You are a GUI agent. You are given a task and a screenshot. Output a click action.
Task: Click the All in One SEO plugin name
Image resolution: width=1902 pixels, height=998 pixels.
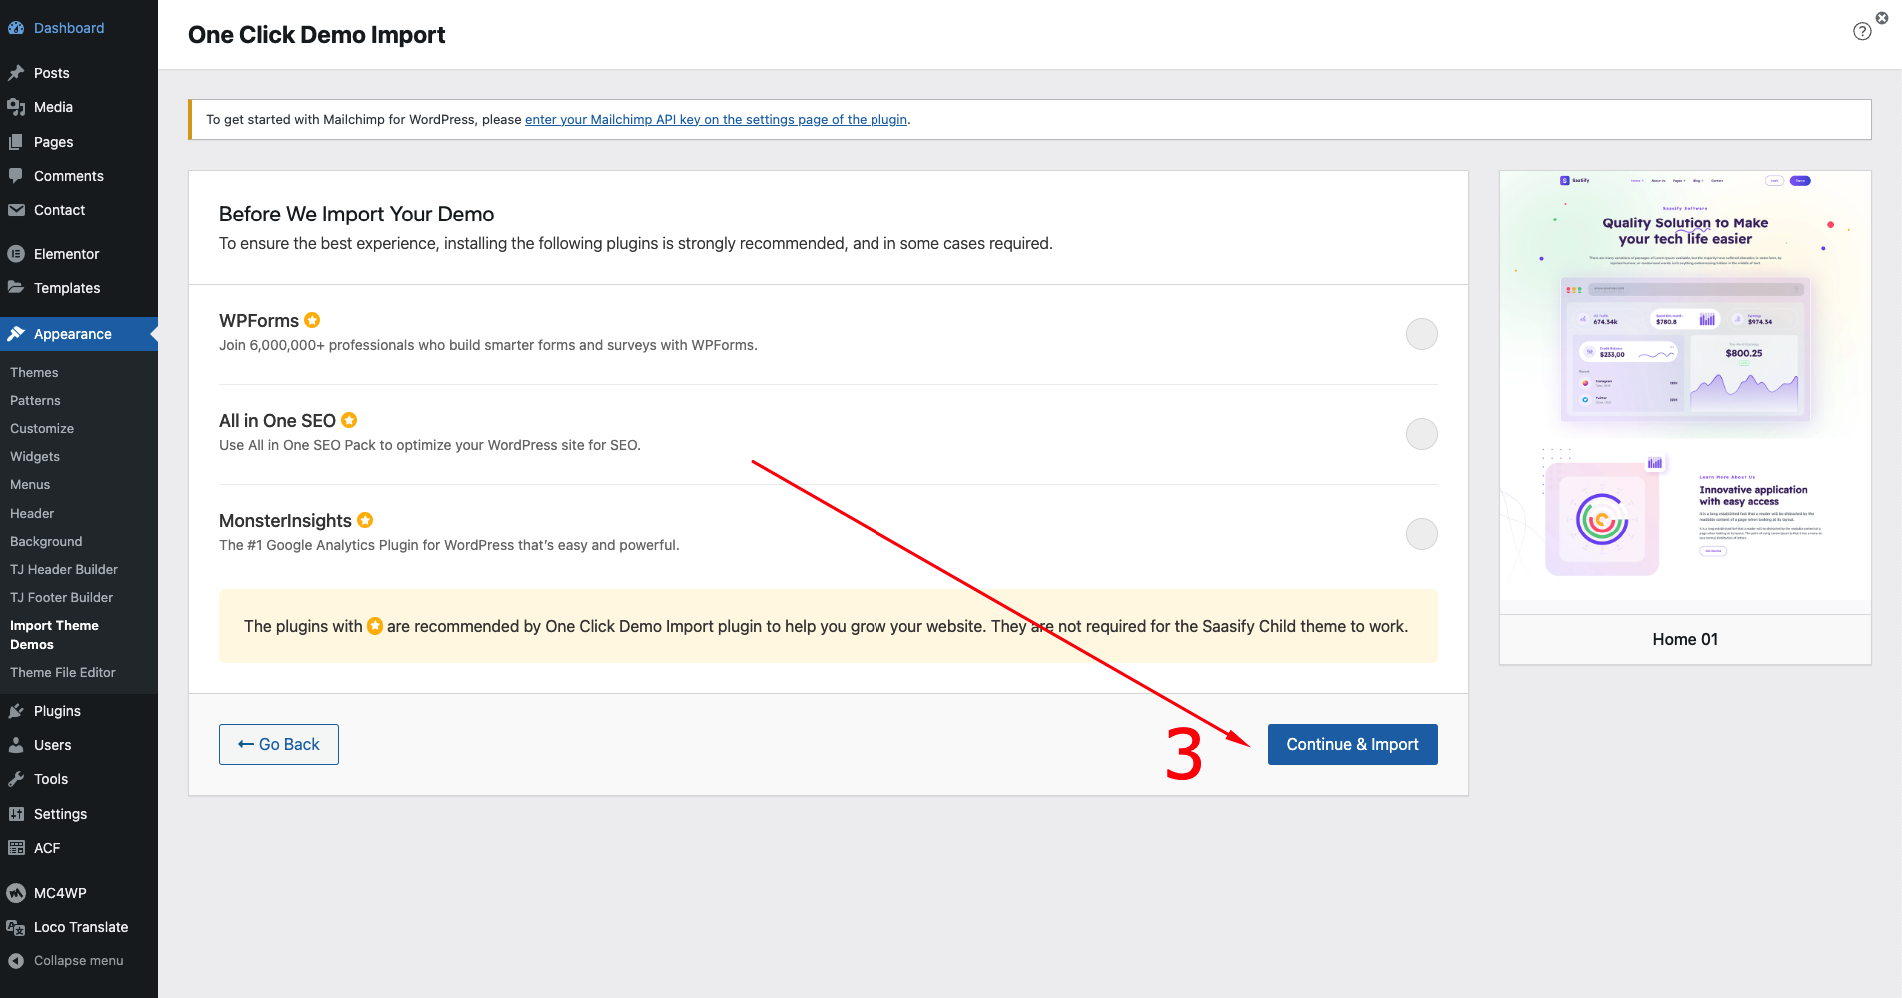point(277,420)
